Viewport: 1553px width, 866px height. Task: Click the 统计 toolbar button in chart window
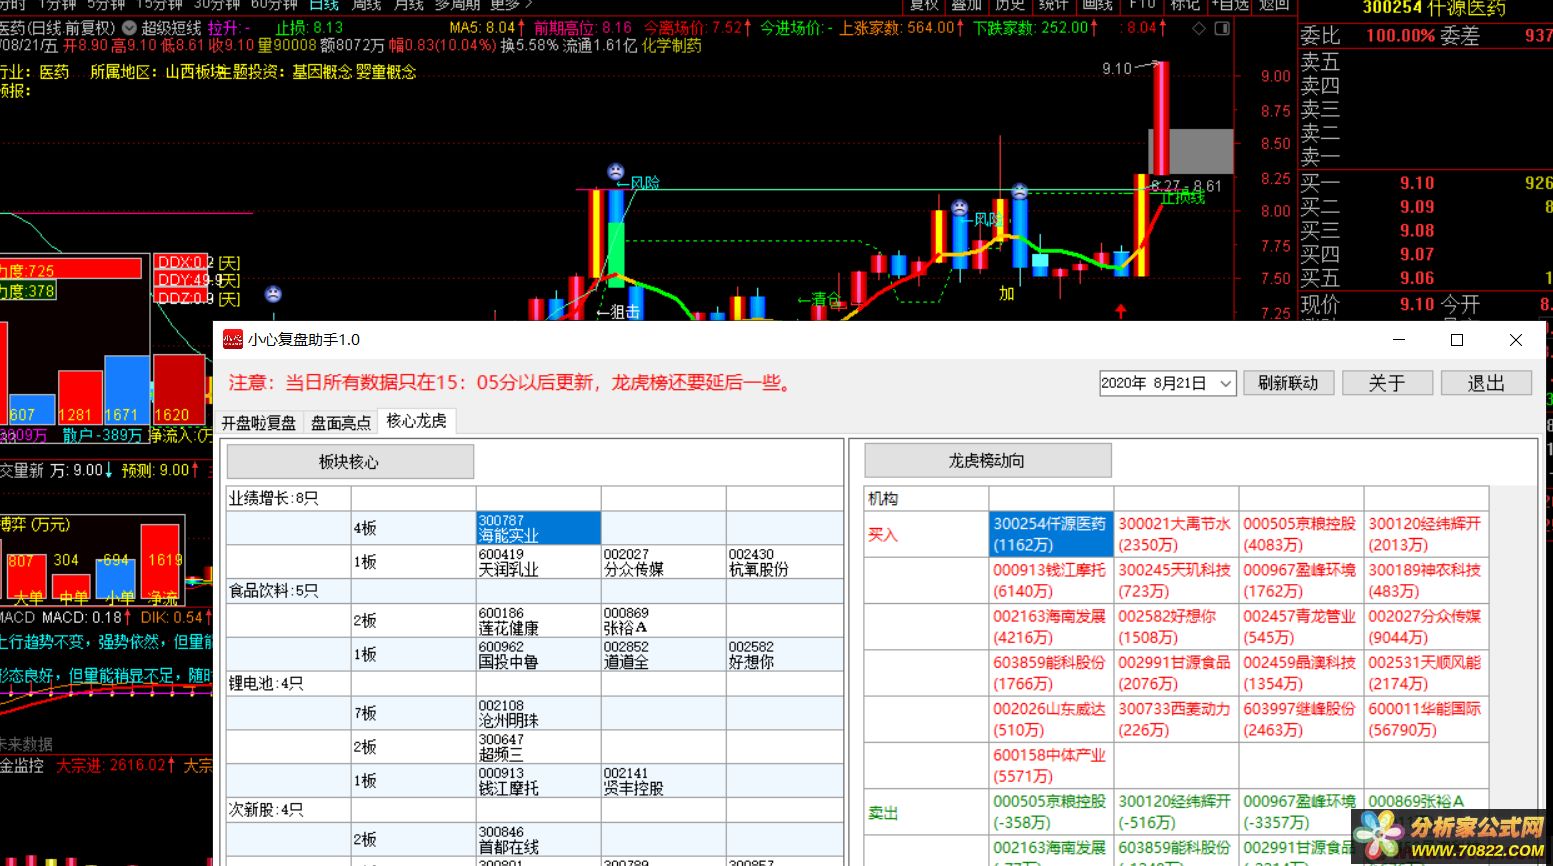pyautogui.click(x=1054, y=5)
